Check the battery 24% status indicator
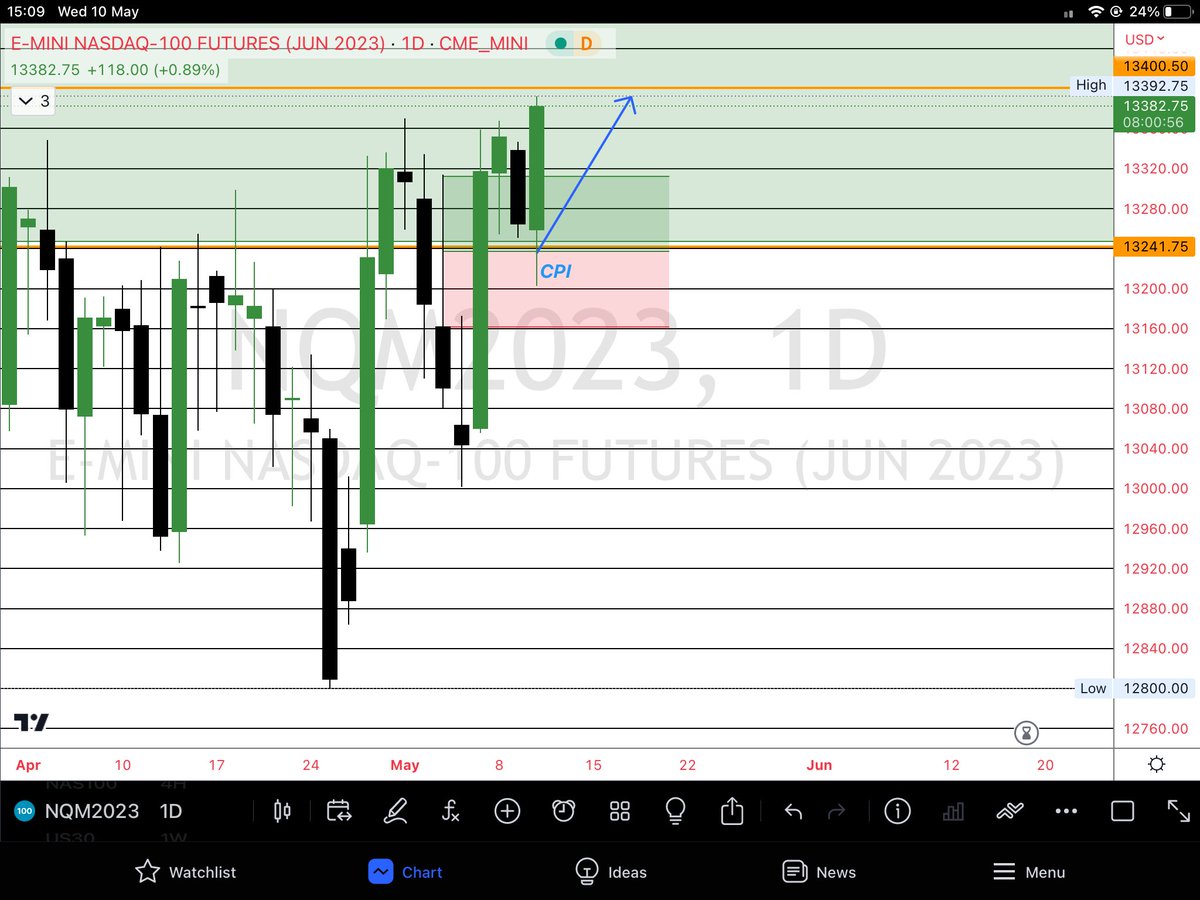 click(1159, 12)
